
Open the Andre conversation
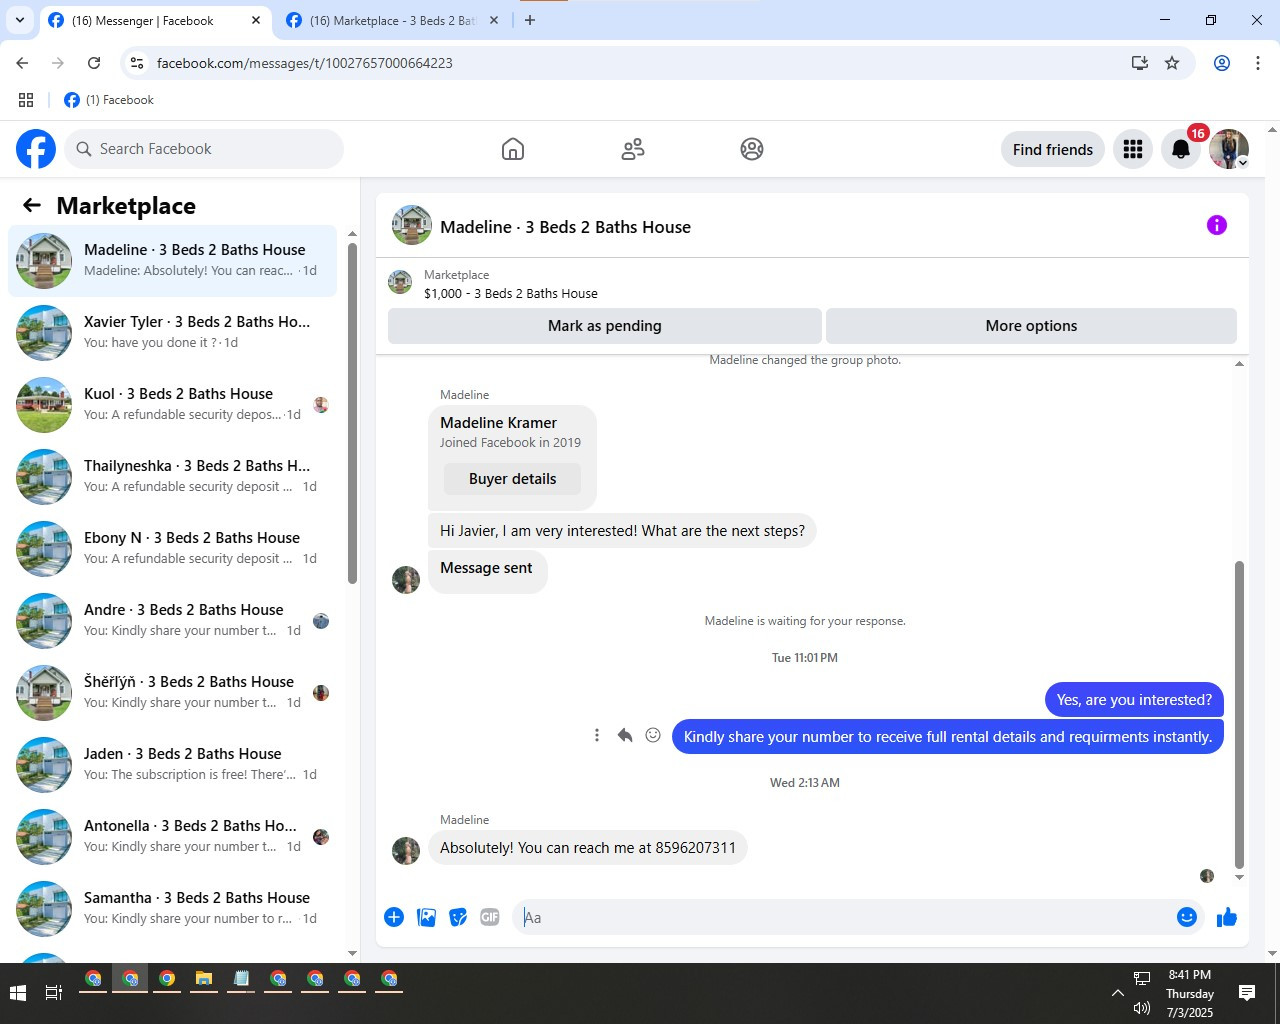[173, 621]
